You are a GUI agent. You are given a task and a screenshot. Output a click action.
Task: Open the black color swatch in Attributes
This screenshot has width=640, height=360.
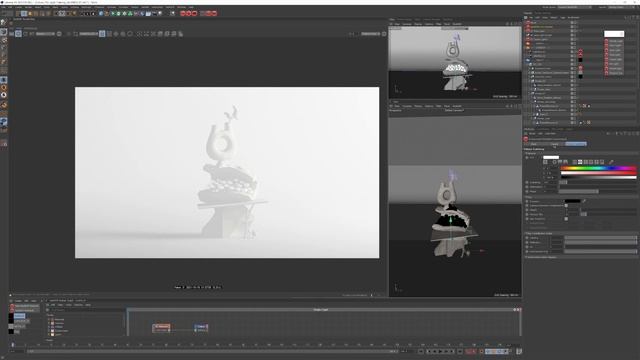pyautogui.click(x=573, y=201)
